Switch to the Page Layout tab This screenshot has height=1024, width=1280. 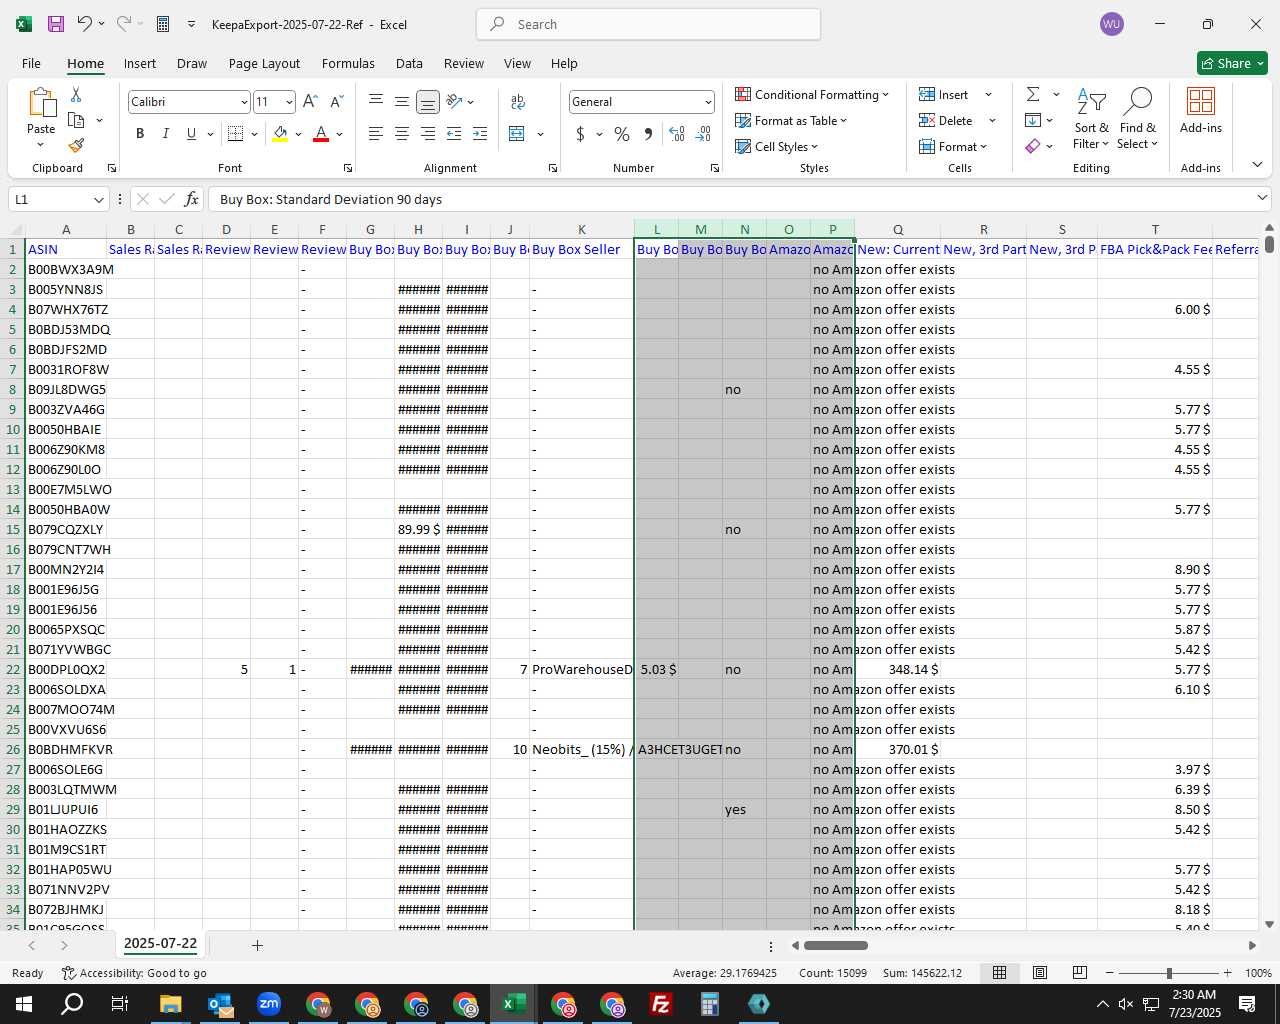coord(264,63)
